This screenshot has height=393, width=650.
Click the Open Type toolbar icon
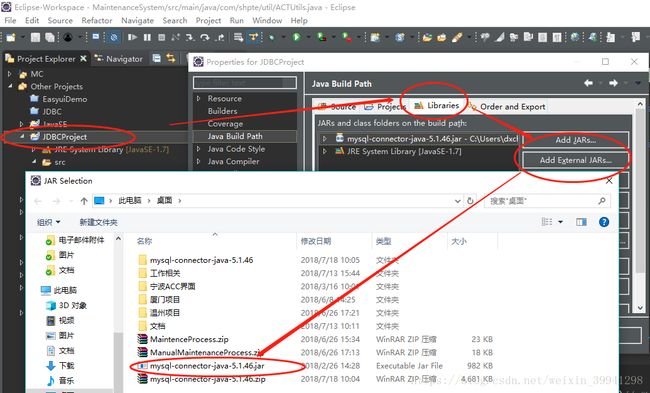click(x=427, y=38)
